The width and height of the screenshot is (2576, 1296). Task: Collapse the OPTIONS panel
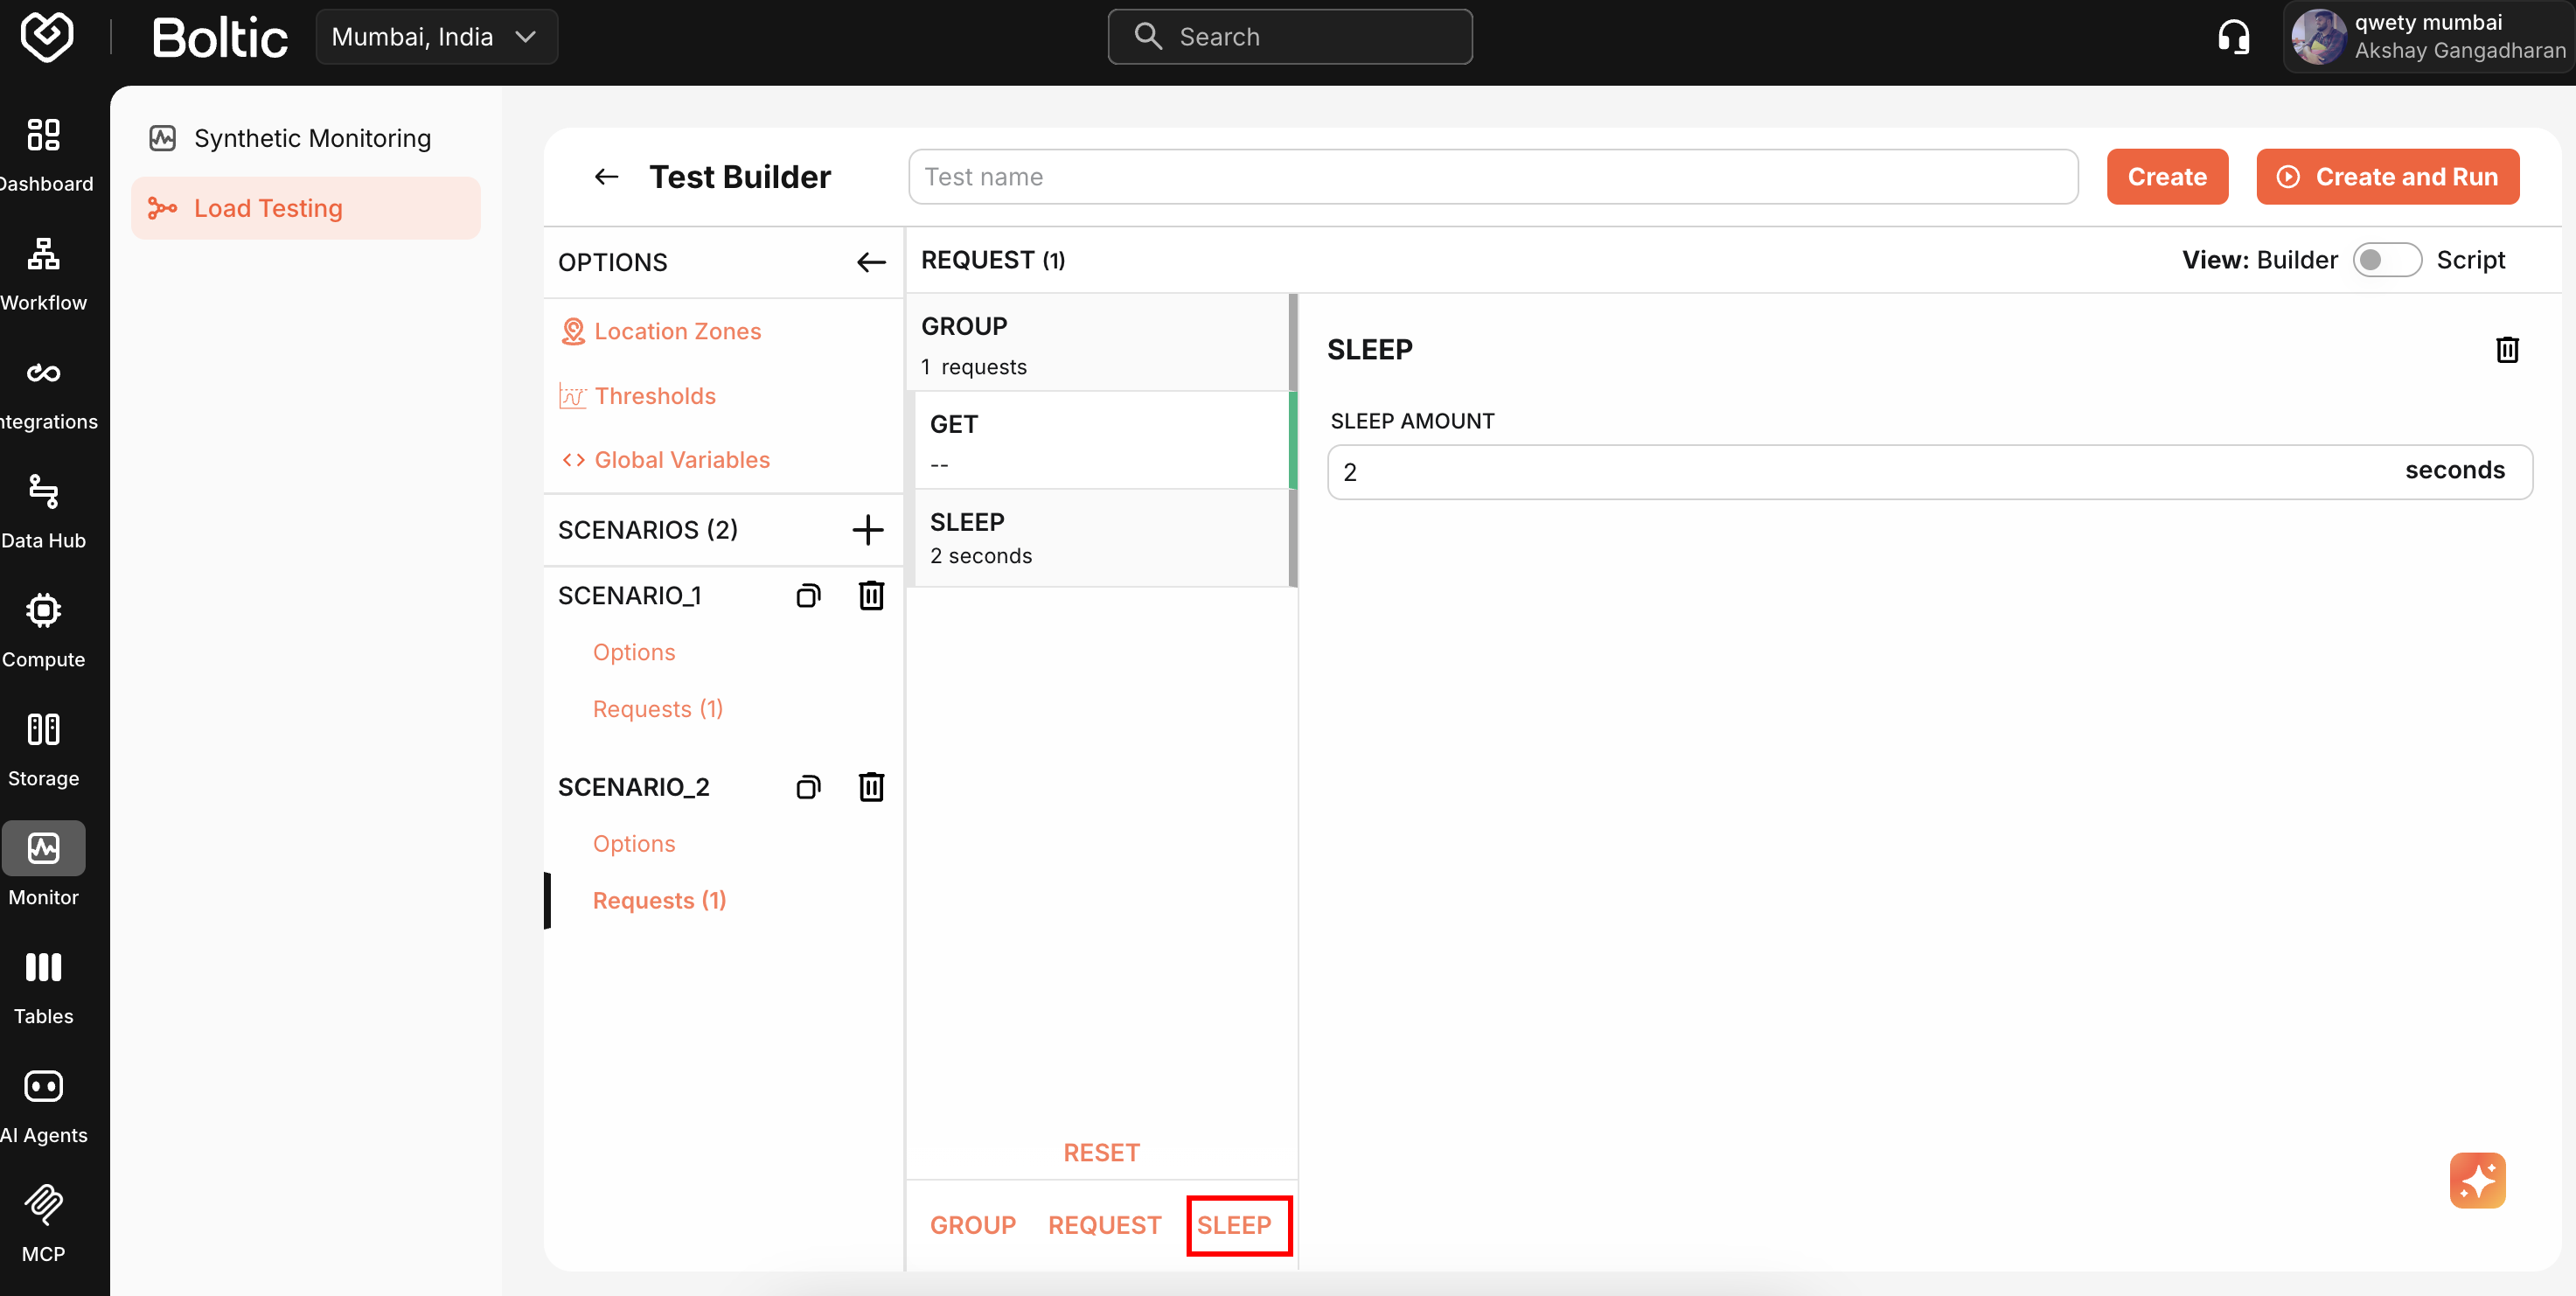tap(869, 262)
